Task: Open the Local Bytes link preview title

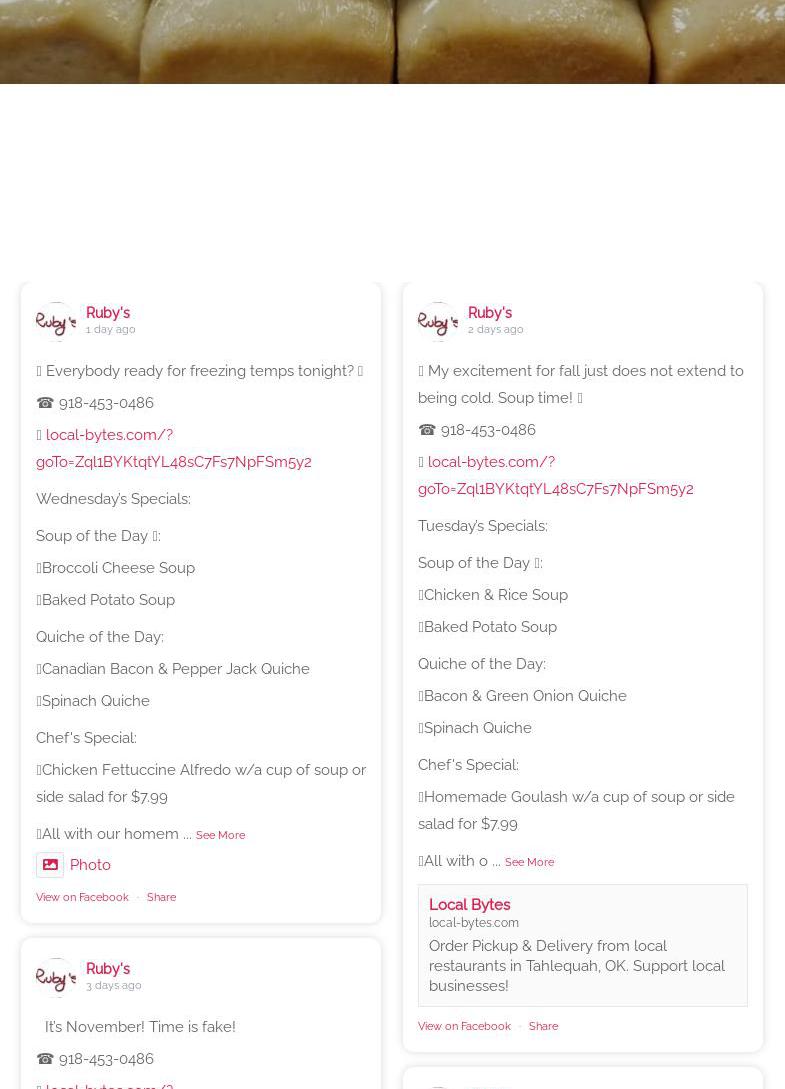Action: 469,905
